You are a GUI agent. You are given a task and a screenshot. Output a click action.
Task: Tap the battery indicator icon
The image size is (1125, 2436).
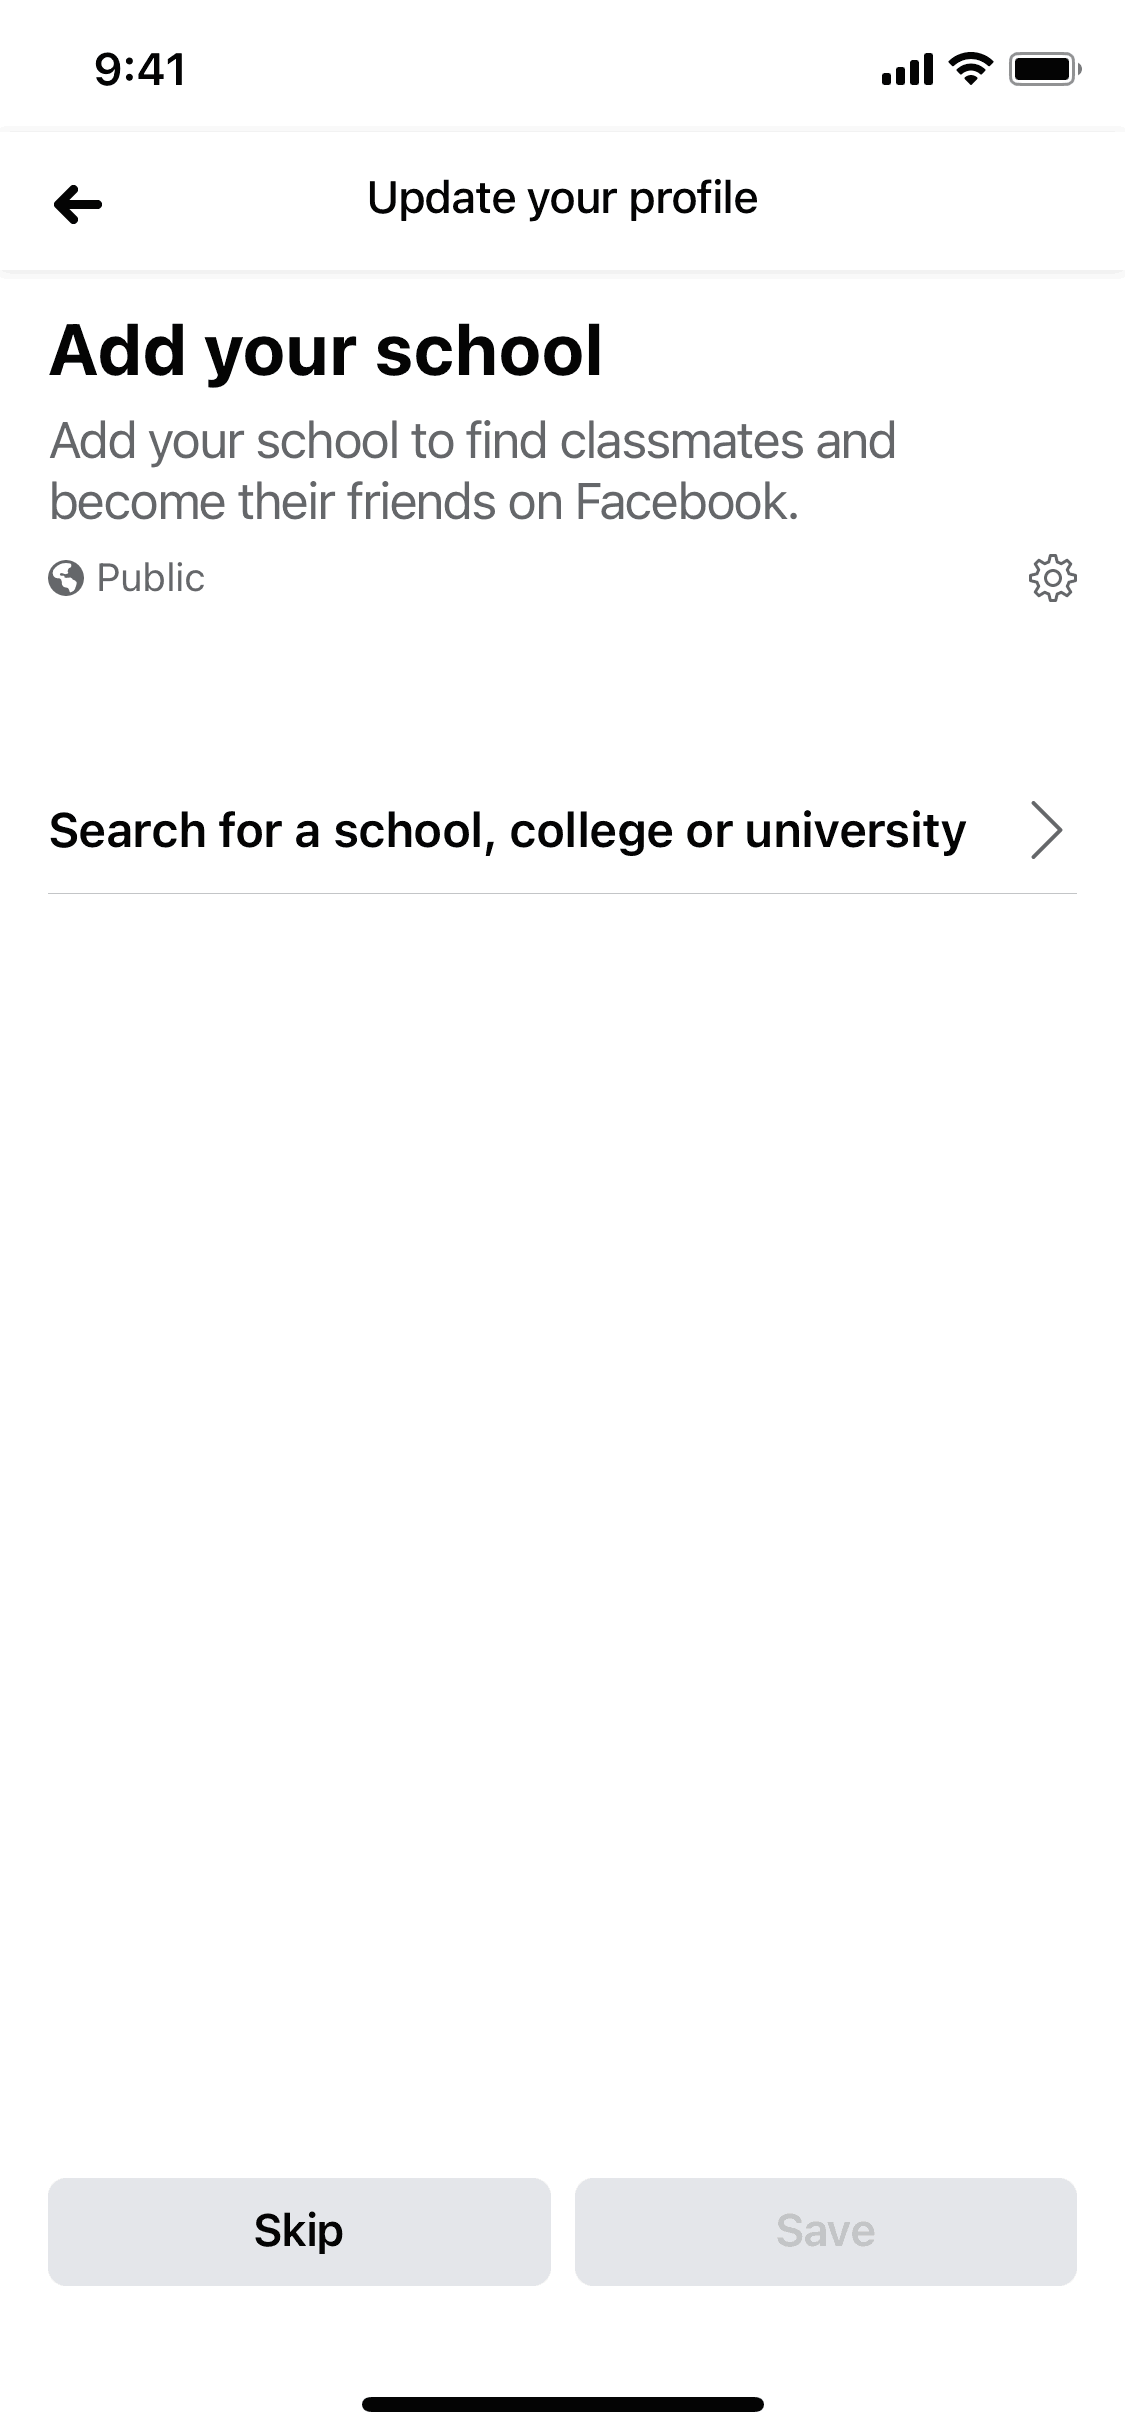click(x=1045, y=69)
